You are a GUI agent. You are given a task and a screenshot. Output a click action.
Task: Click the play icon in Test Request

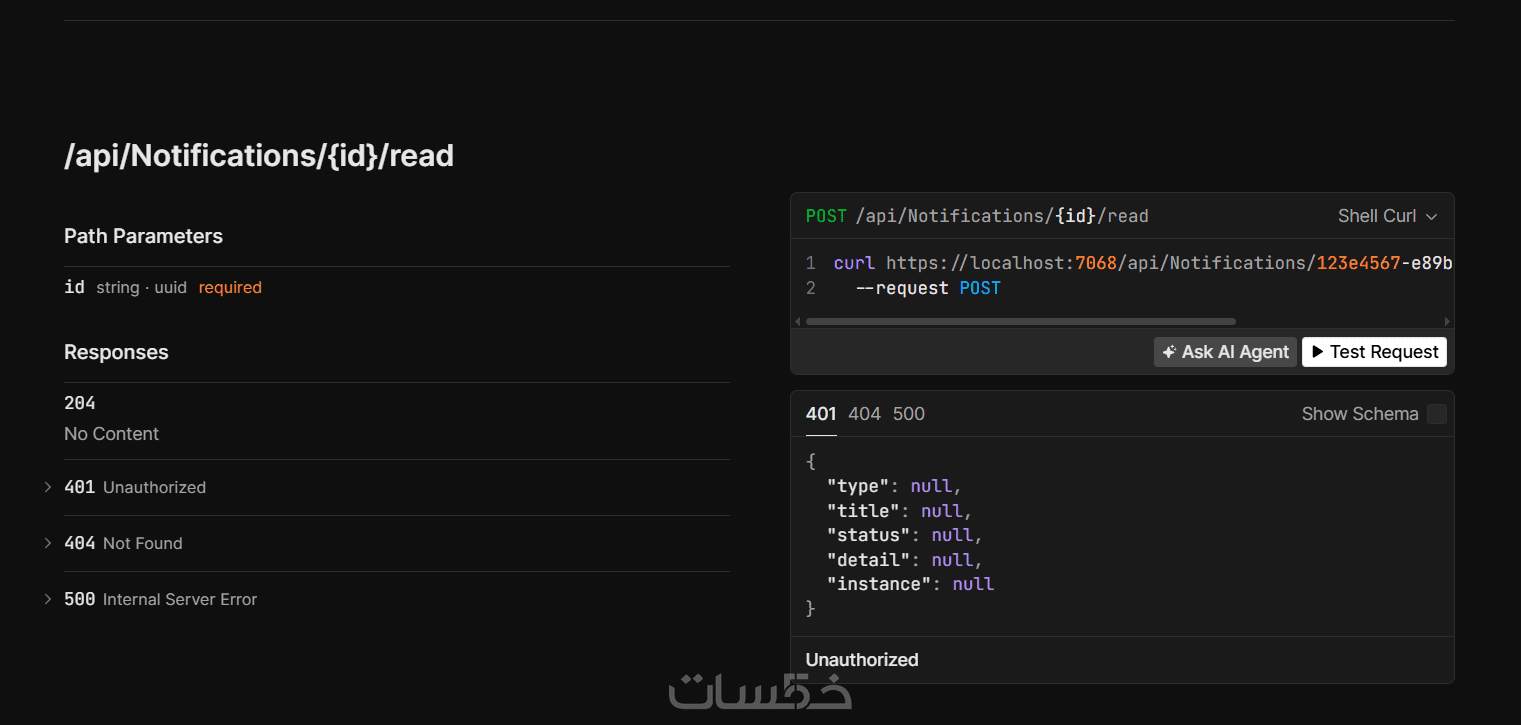click(1318, 352)
